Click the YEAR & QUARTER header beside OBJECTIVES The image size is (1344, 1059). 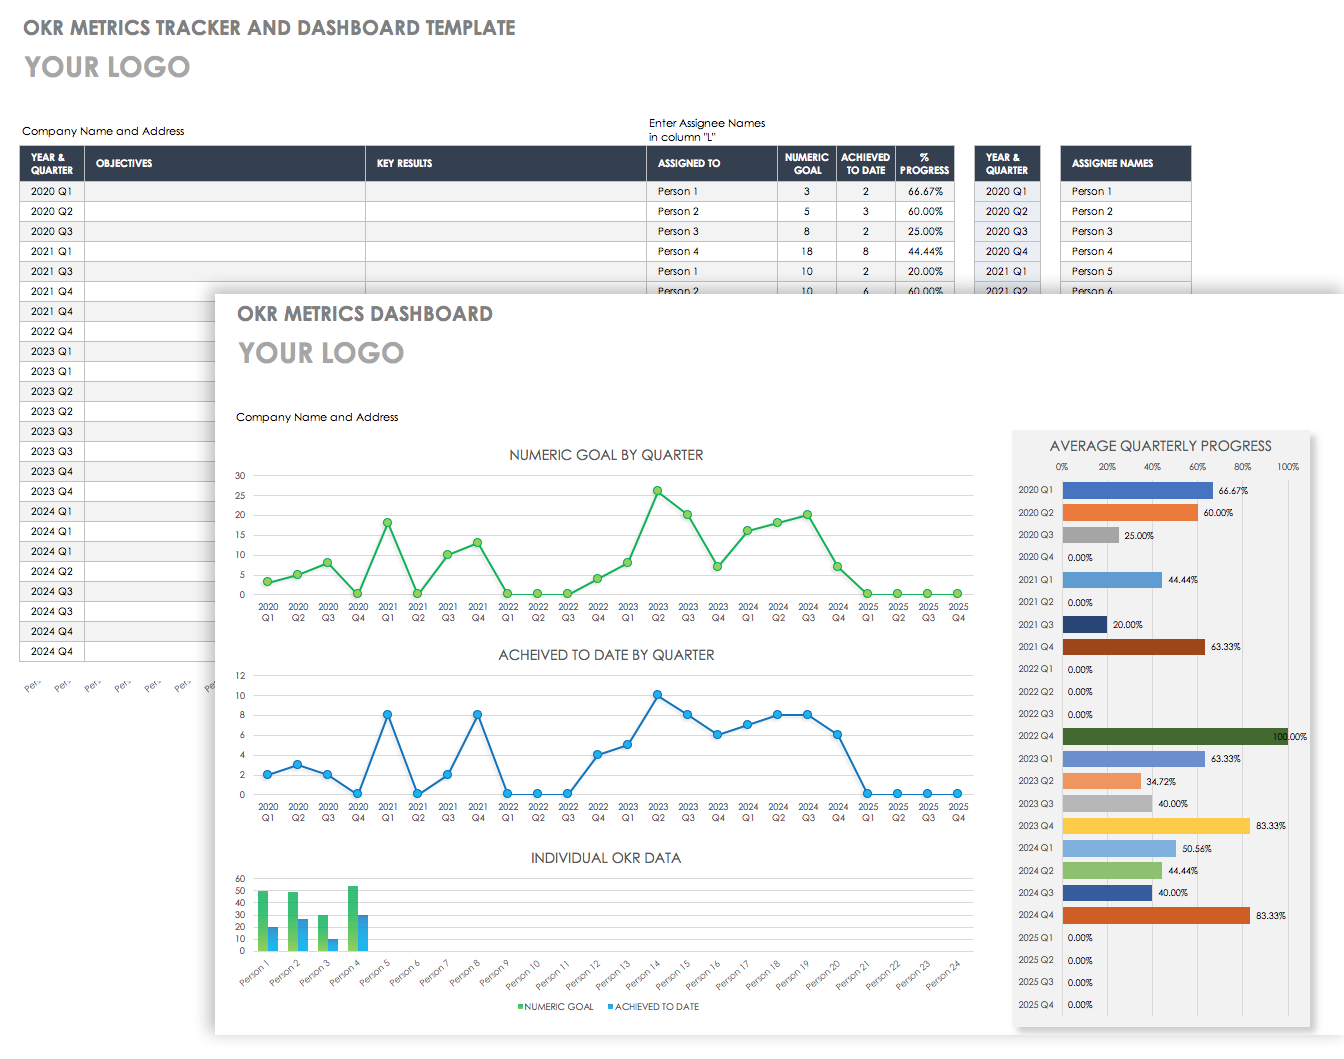click(52, 163)
